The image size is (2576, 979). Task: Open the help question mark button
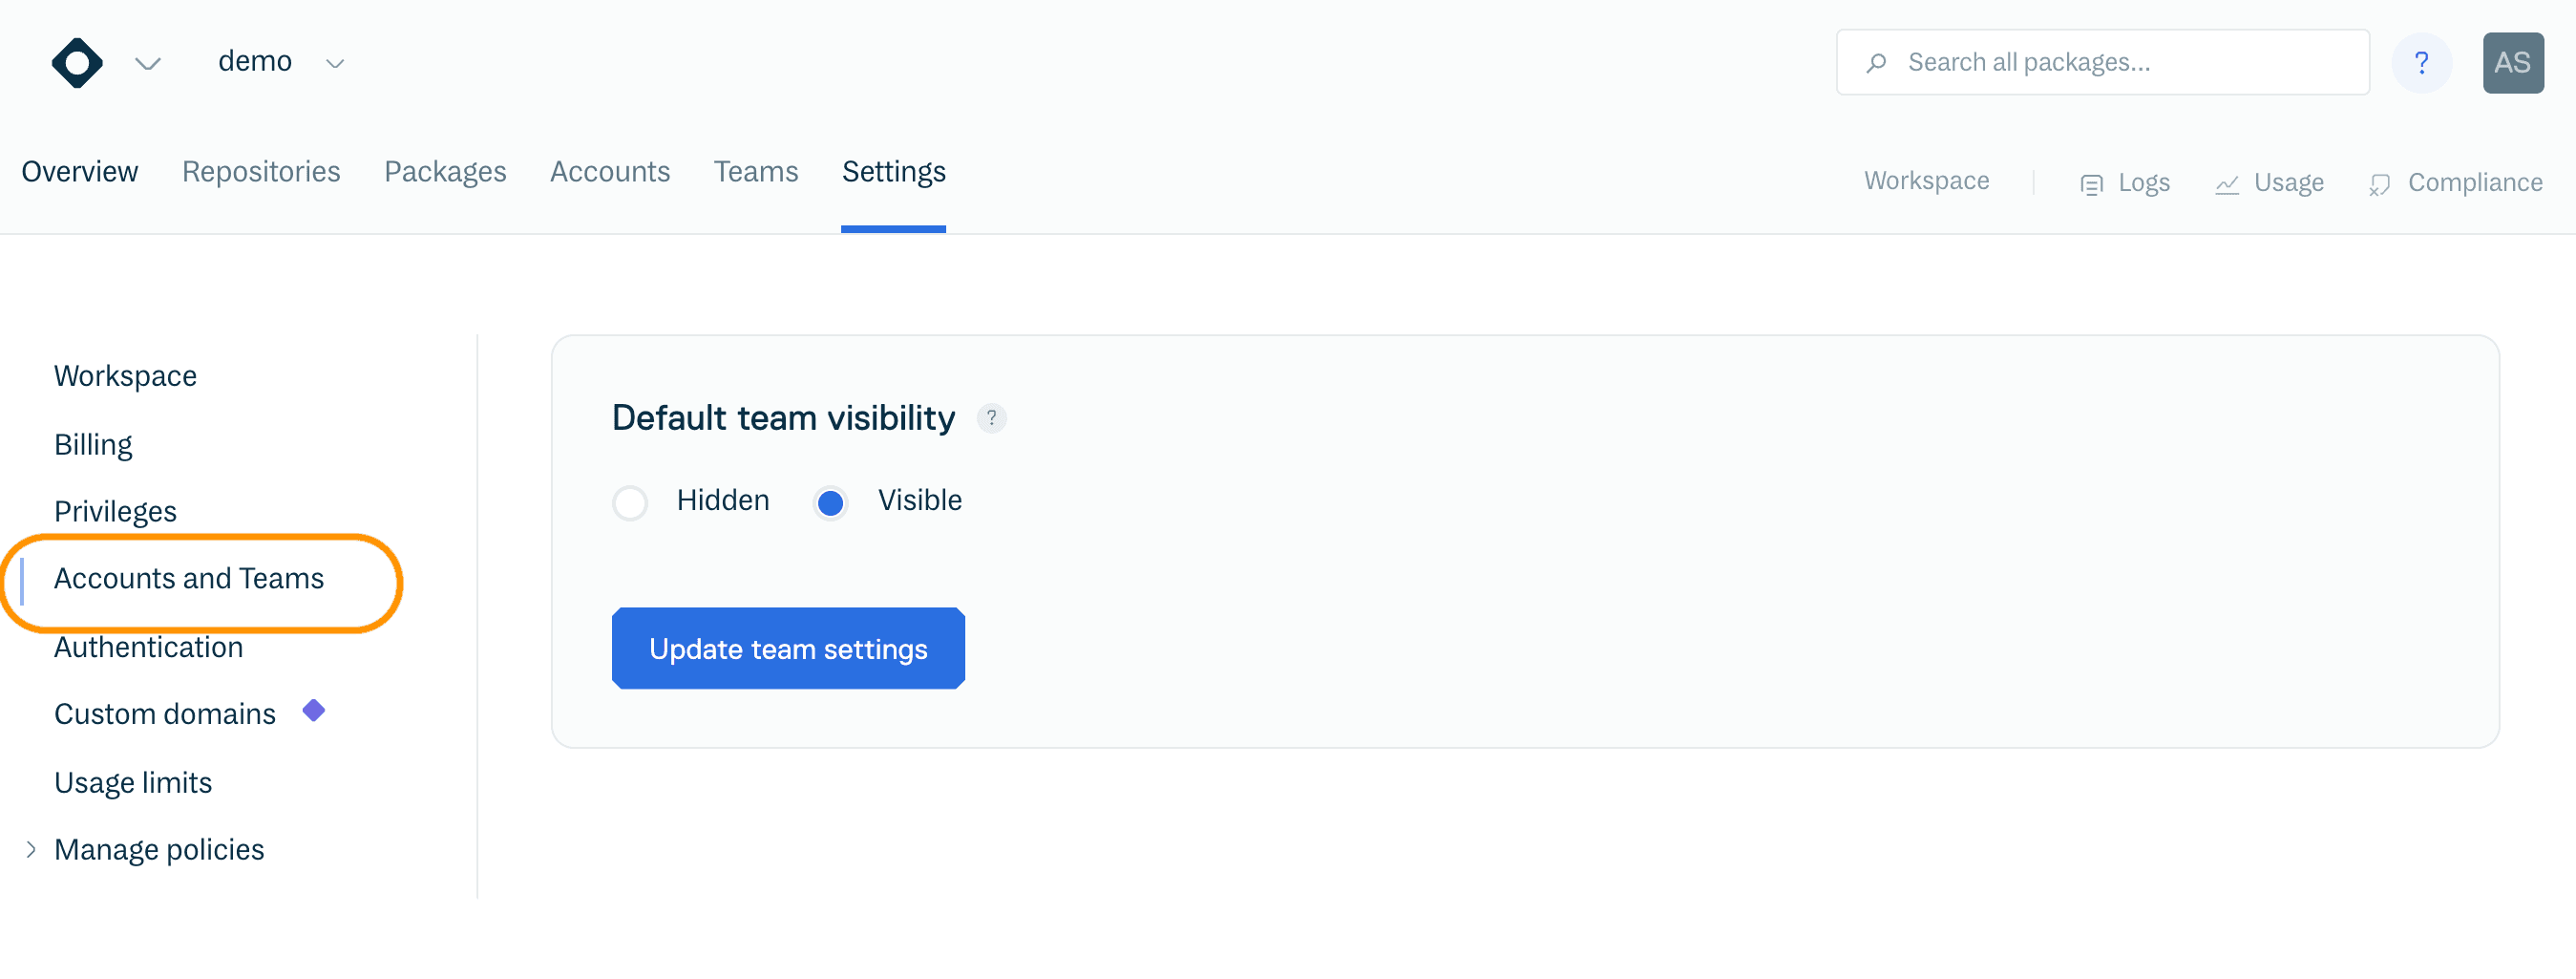pyautogui.click(x=2421, y=63)
